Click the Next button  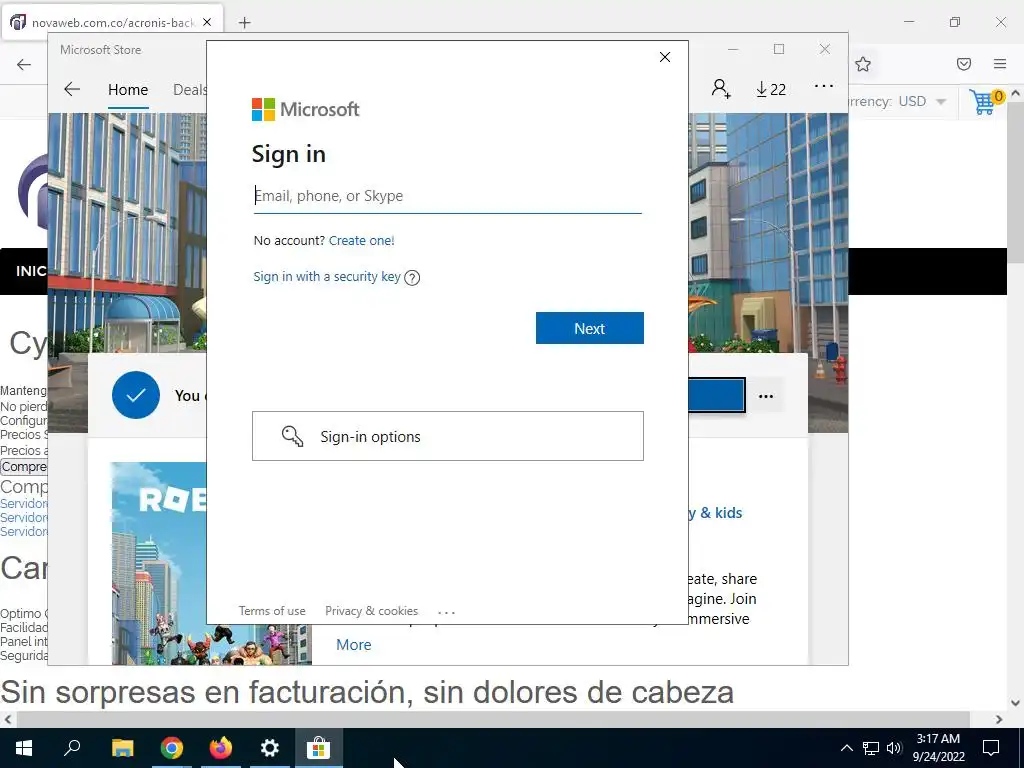pyautogui.click(x=590, y=328)
